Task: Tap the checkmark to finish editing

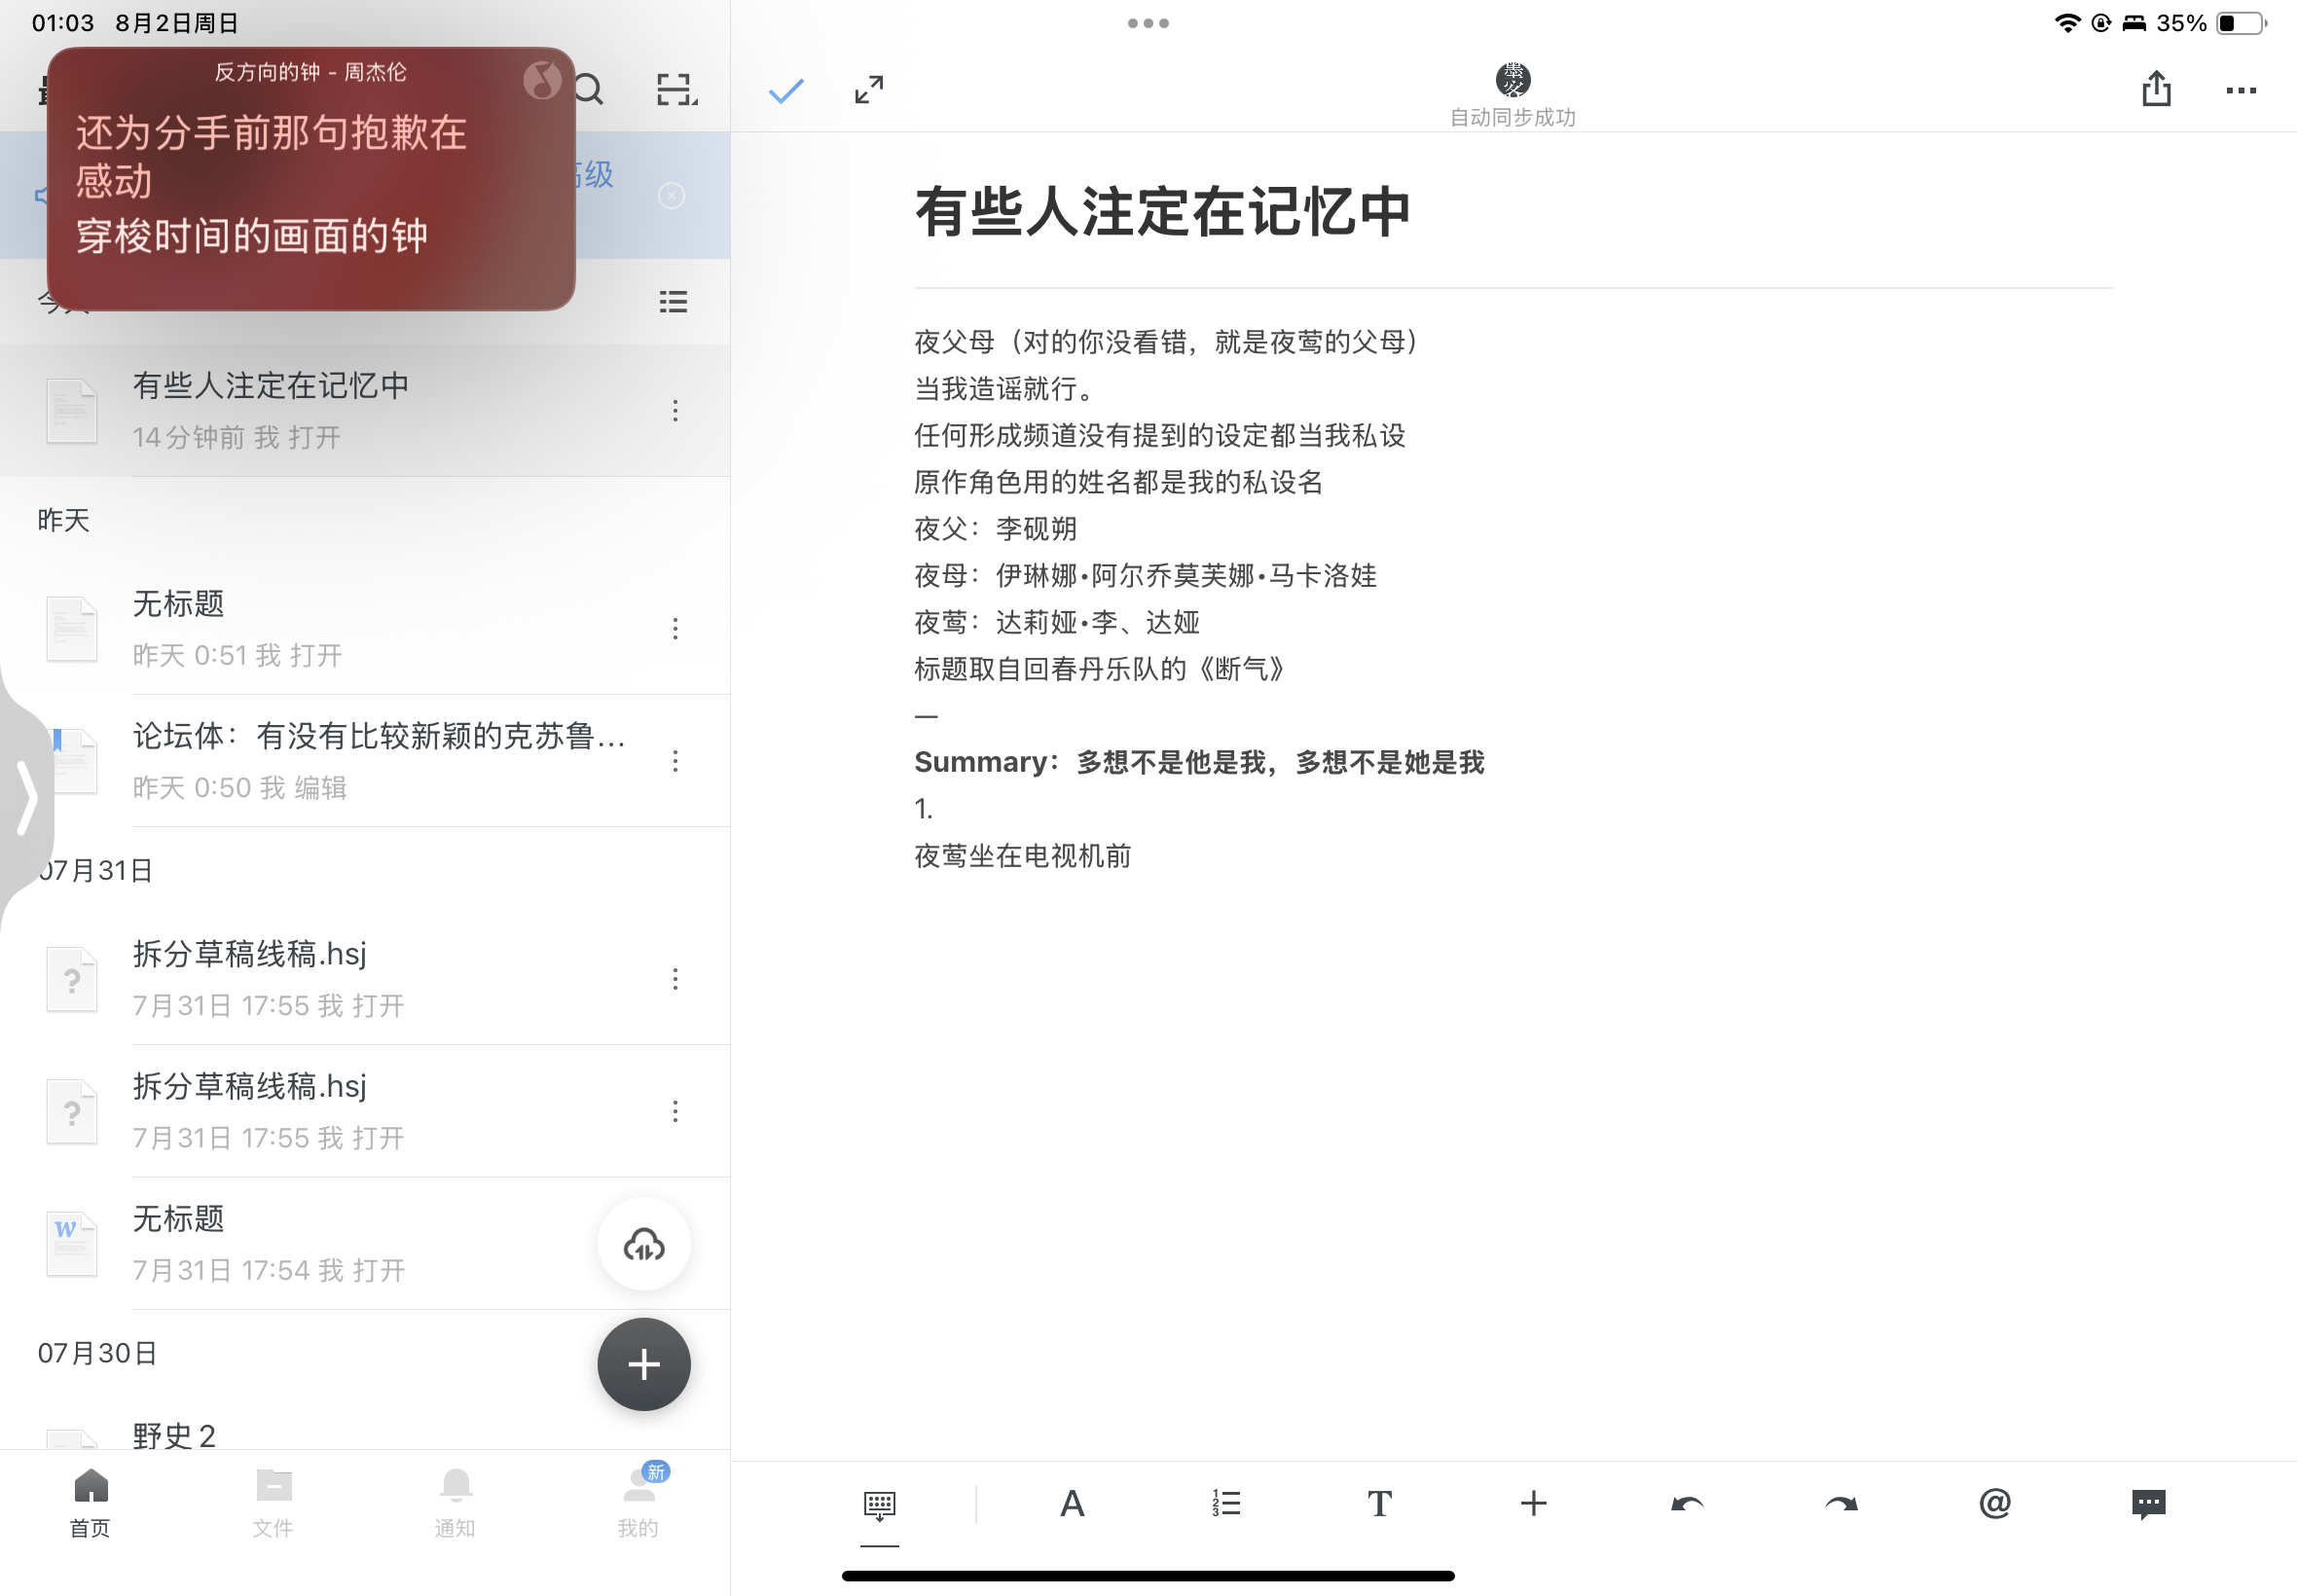Action: coord(786,91)
